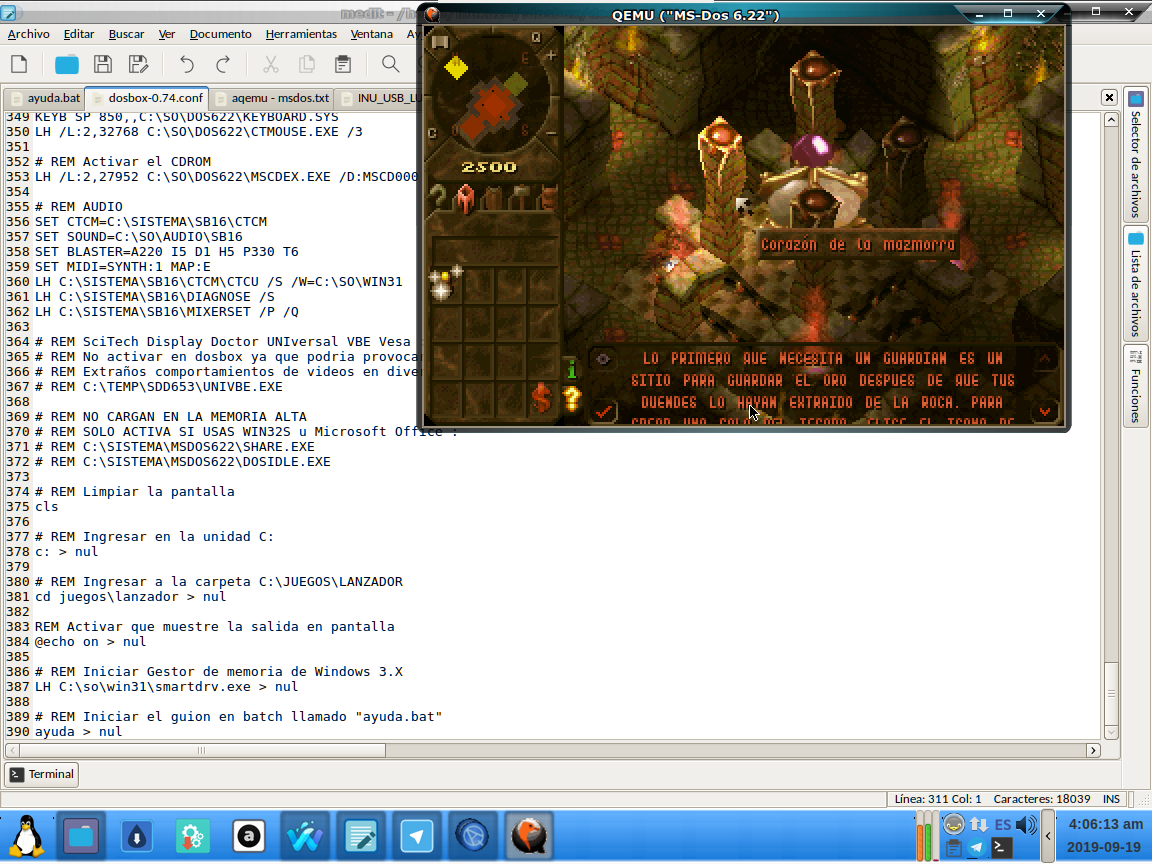
Task: Open the Buscar menu
Action: click(126, 34)
